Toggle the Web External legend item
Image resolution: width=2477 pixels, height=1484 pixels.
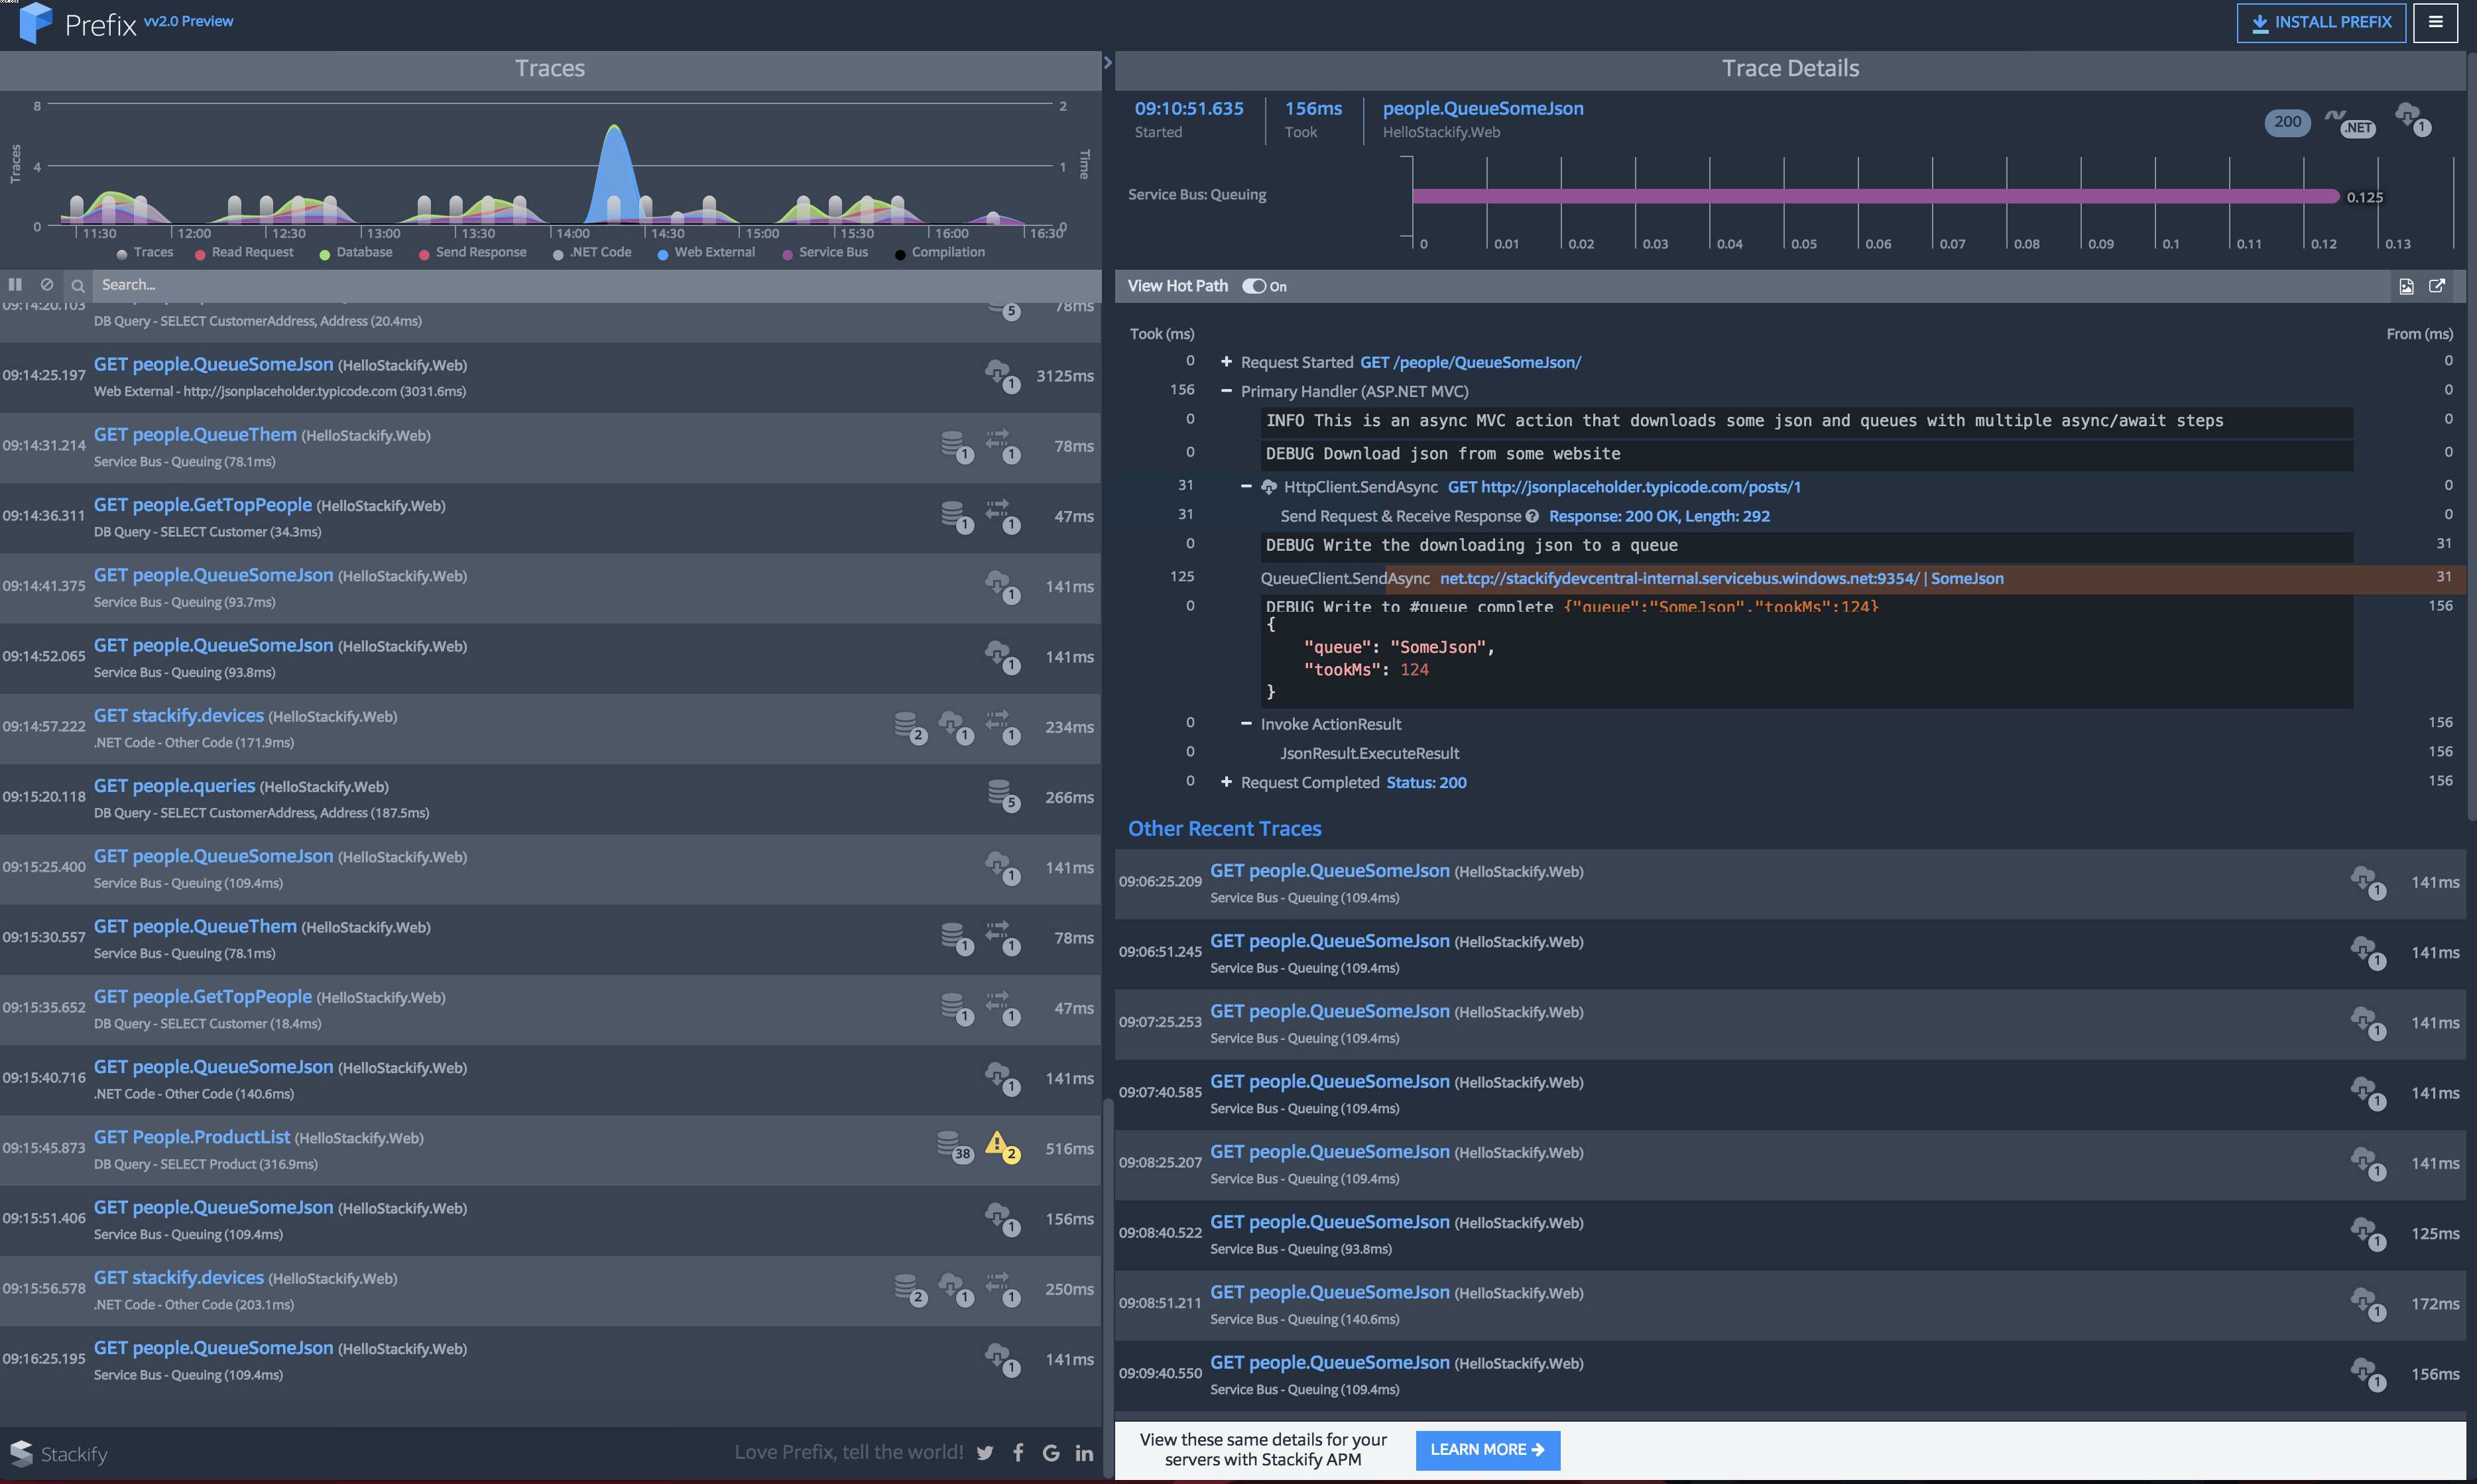(706, 252)
